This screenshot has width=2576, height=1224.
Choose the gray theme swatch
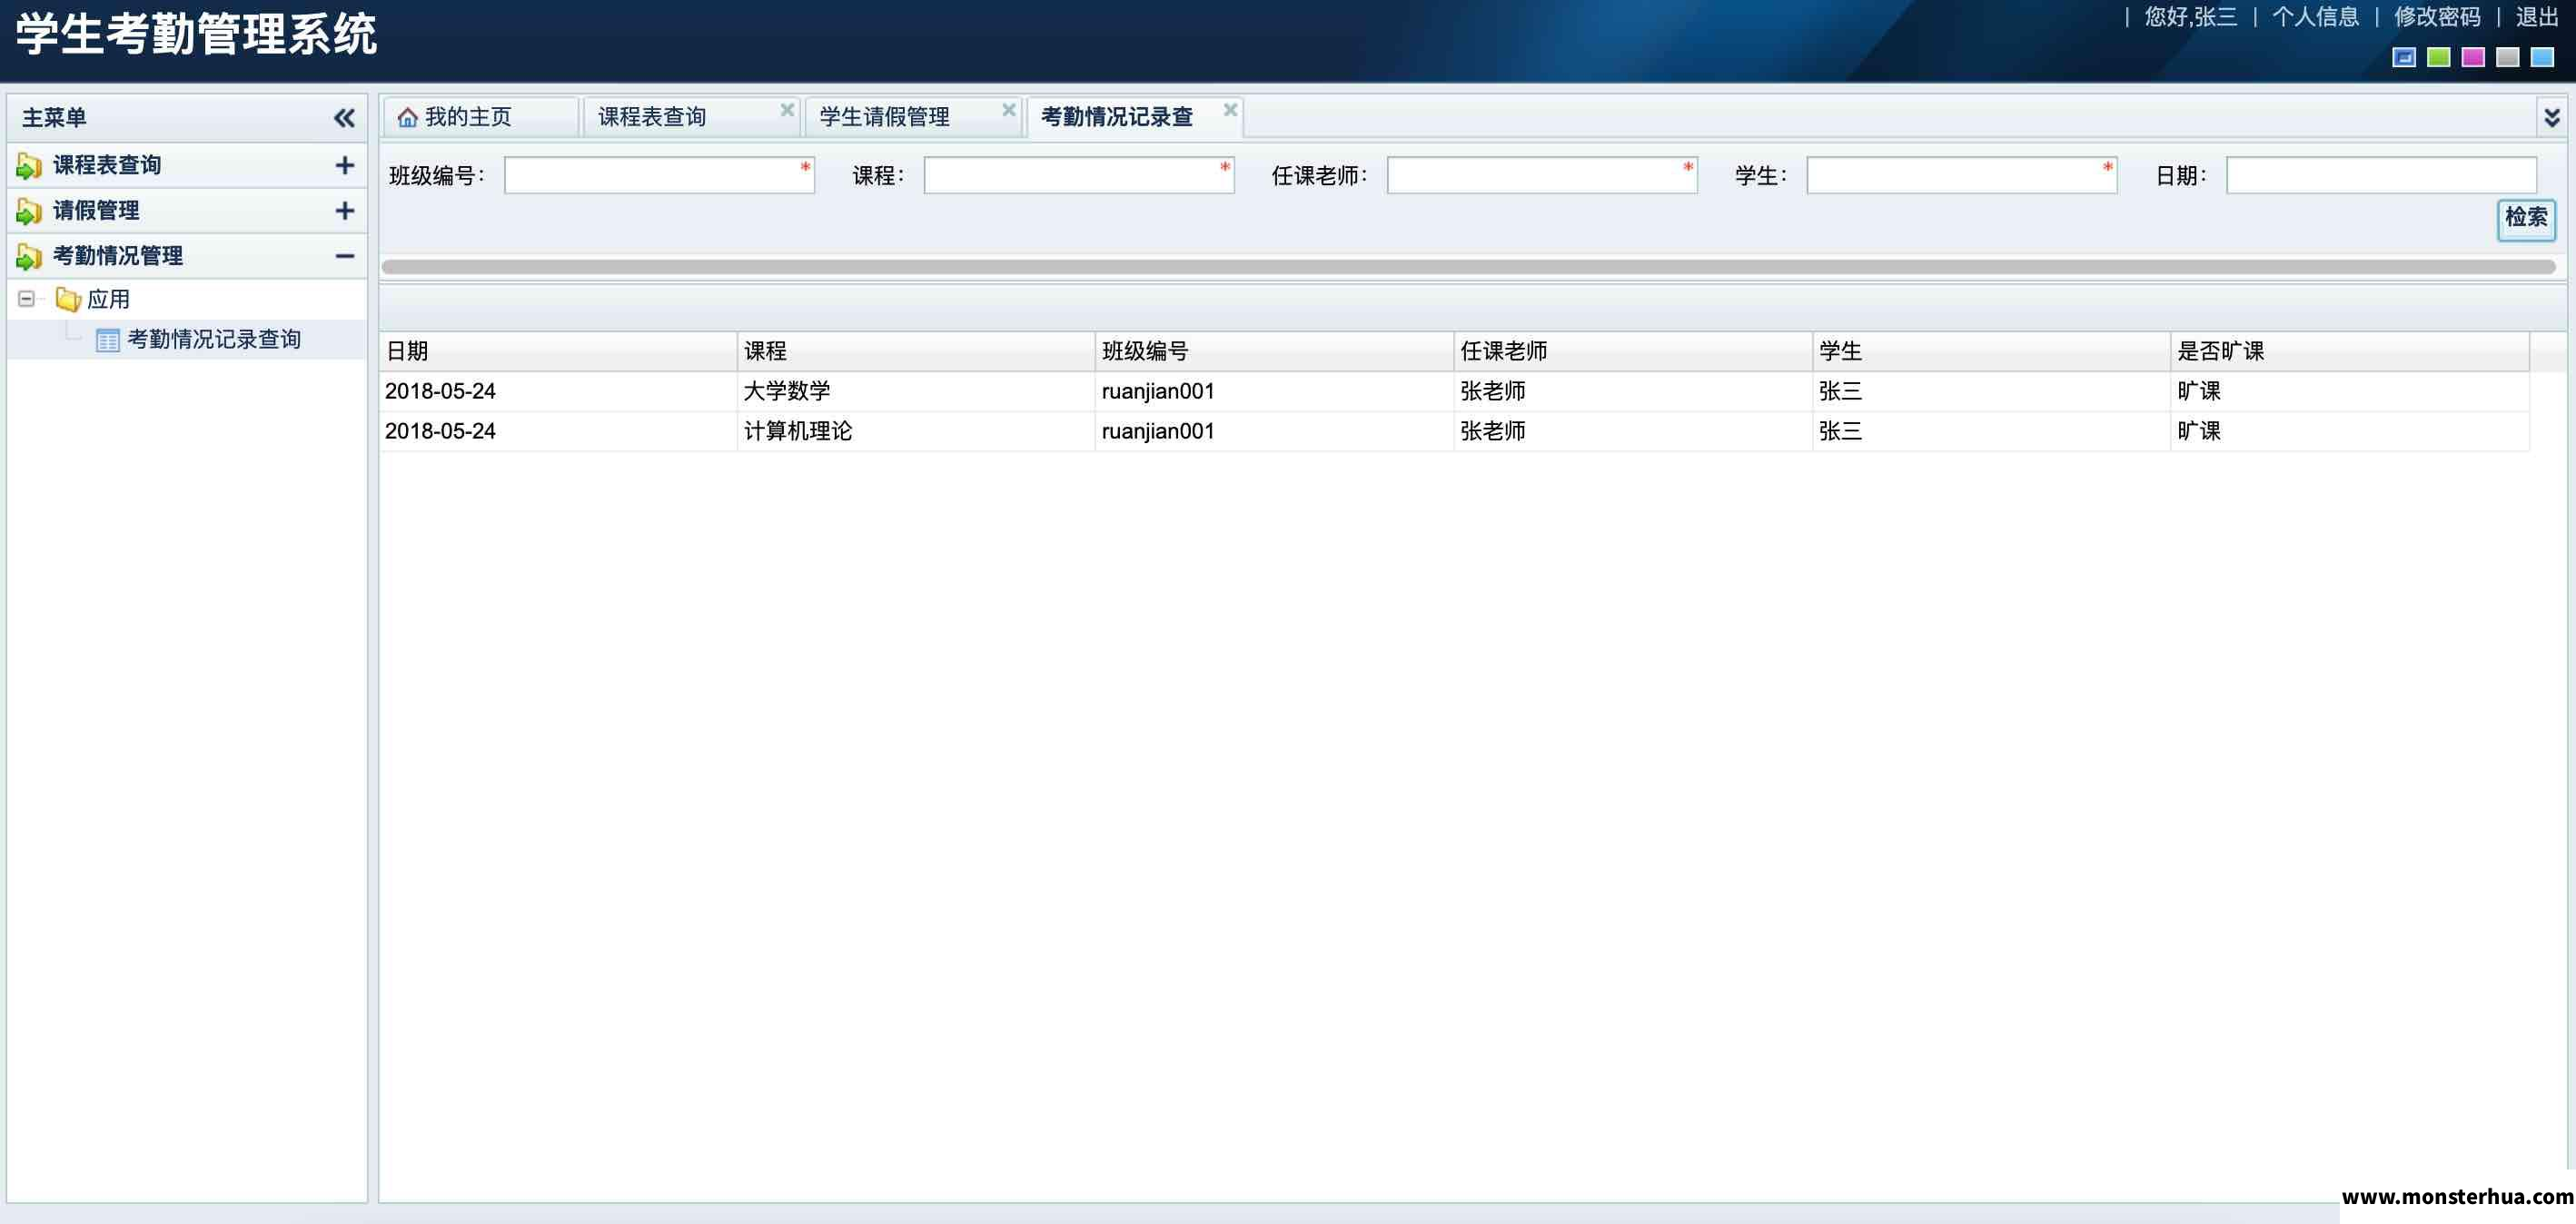(x=2508, y=58)
